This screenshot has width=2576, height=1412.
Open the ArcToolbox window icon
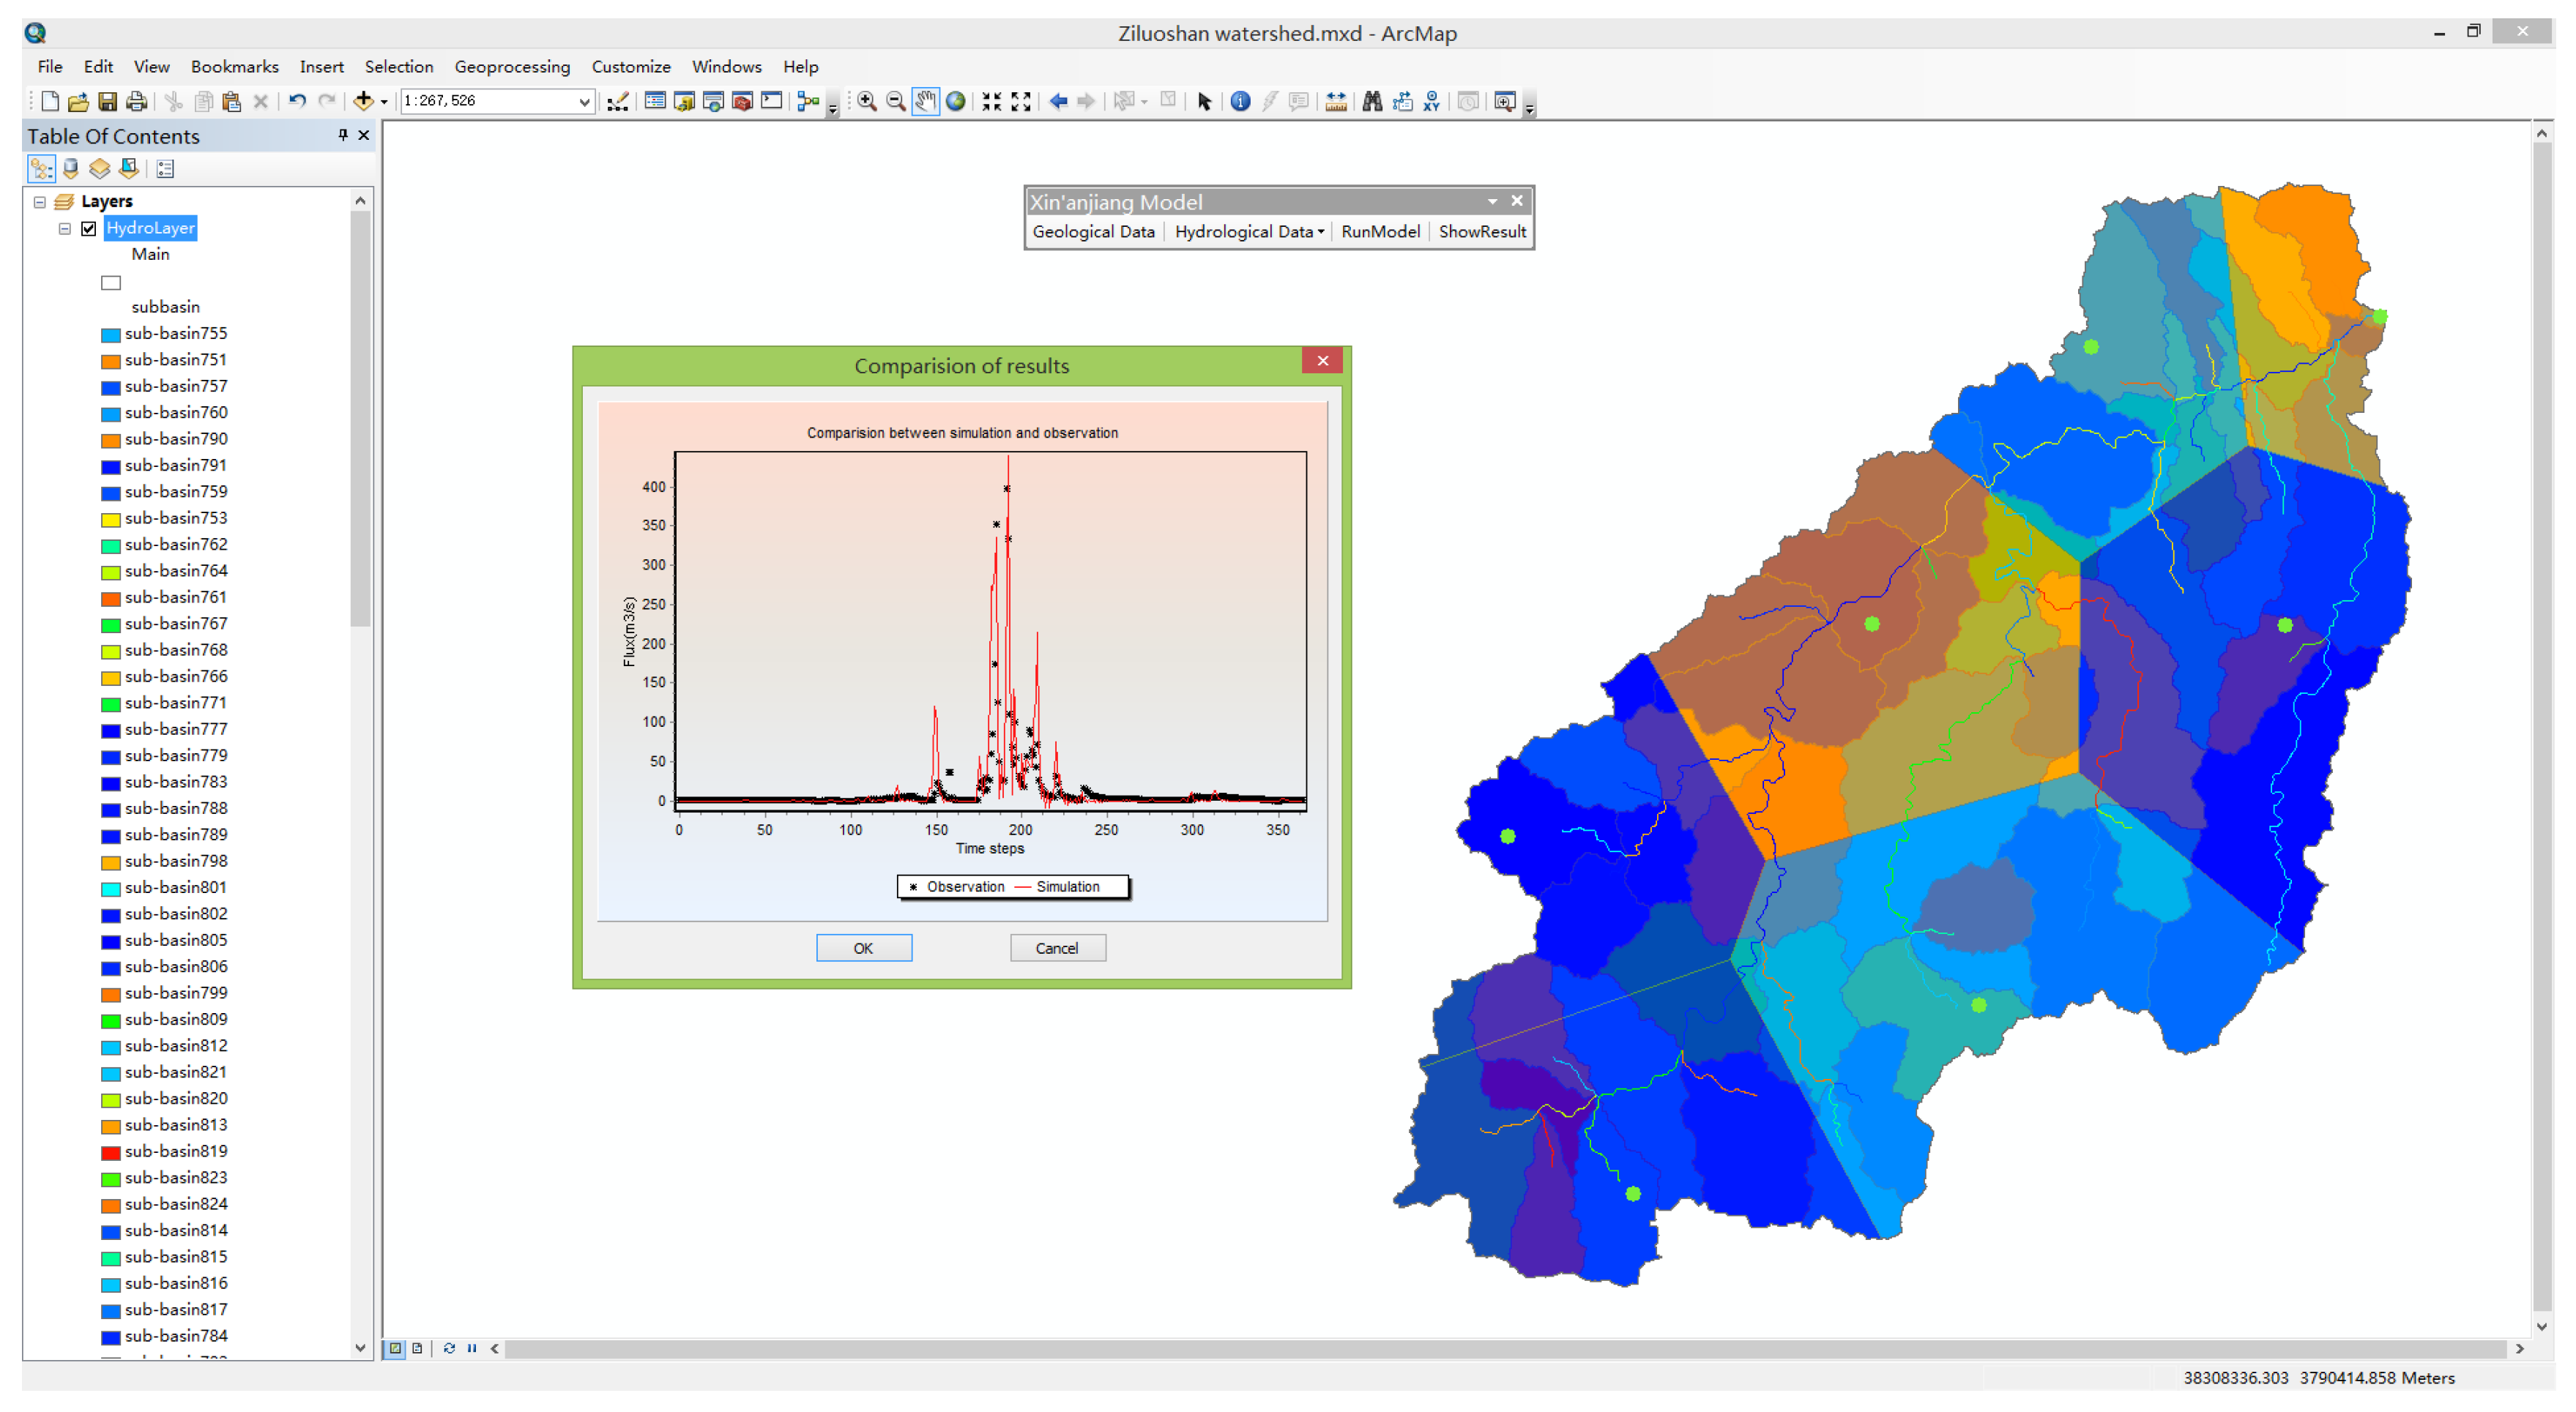742,102
